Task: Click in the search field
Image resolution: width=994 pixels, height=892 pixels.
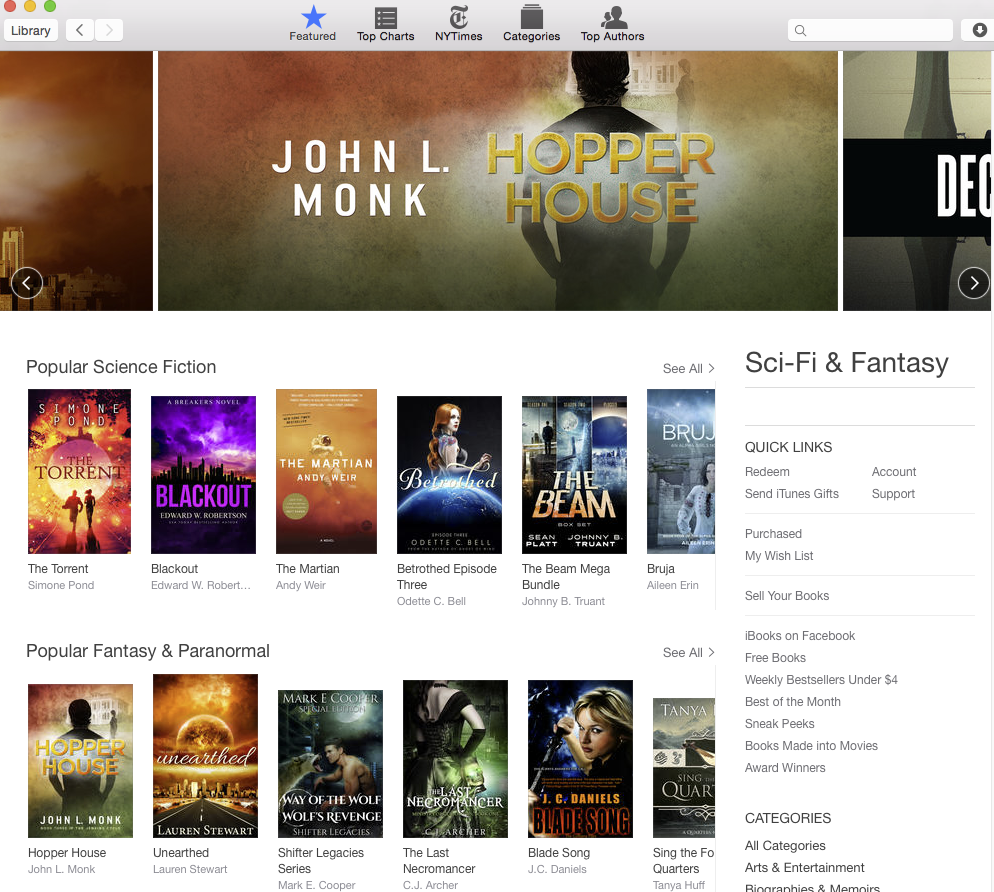Action: (x=875, y=30)
